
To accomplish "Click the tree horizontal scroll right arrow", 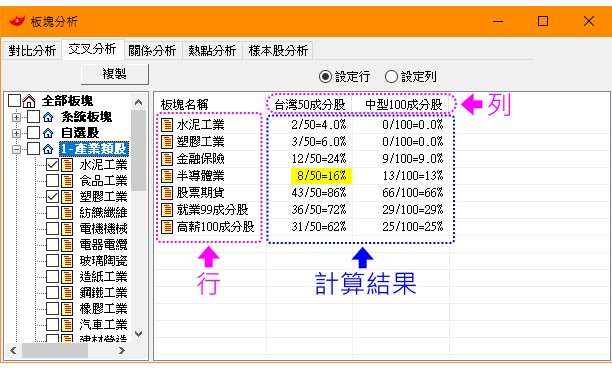I will pyautogui.click(x=122, y=351).
